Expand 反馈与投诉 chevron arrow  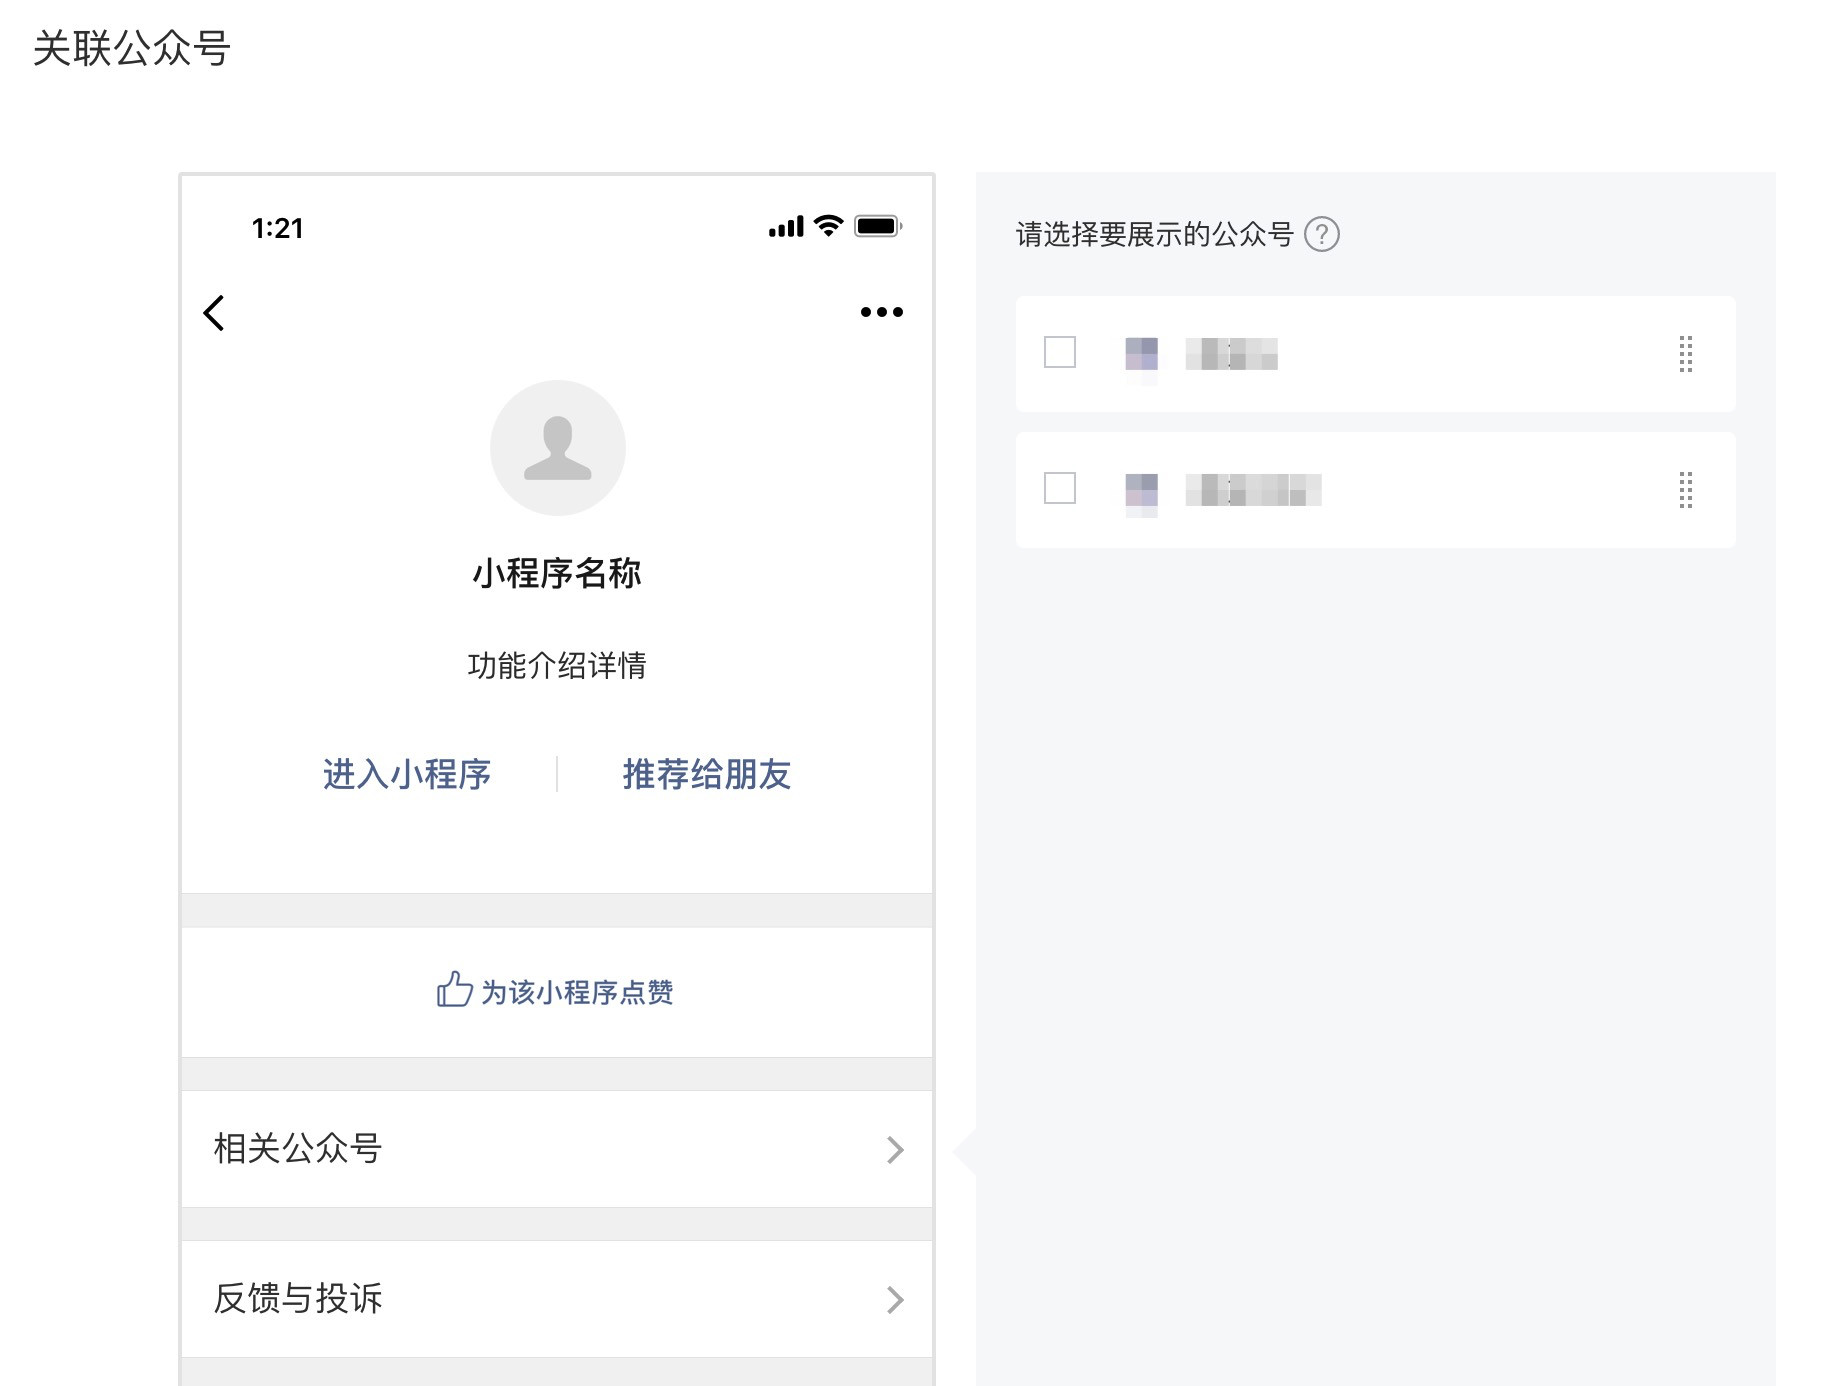[895, 1299]
